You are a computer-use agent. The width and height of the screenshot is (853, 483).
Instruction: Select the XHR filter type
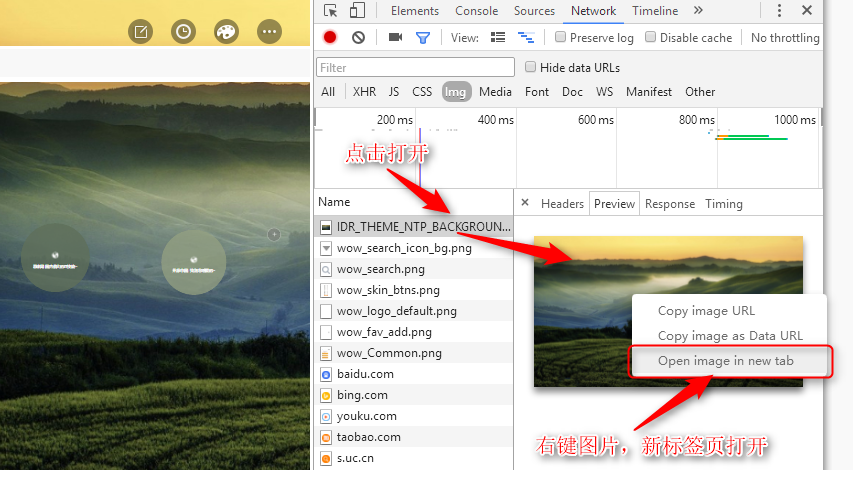[364, 91]
